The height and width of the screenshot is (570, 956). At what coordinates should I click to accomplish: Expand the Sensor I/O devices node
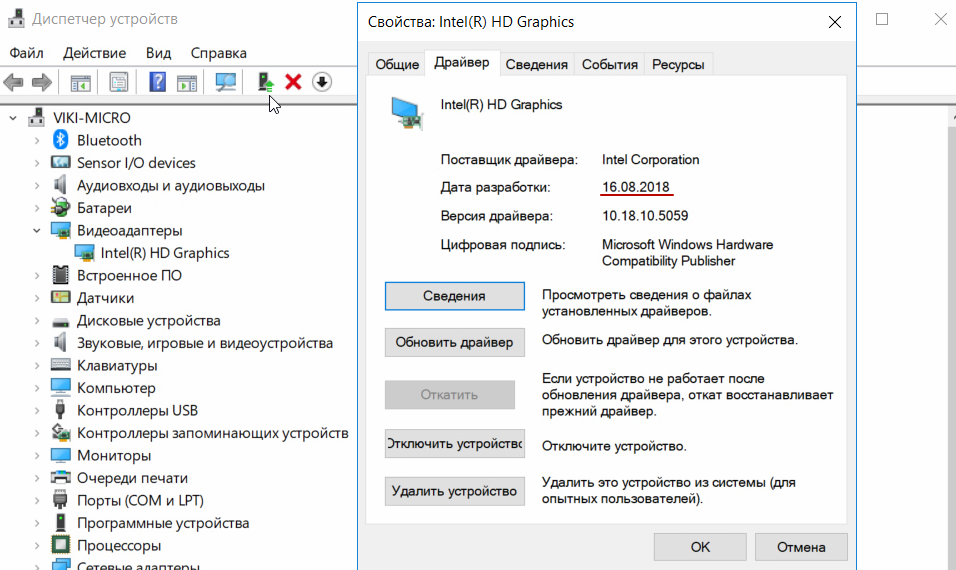point(37,163)
